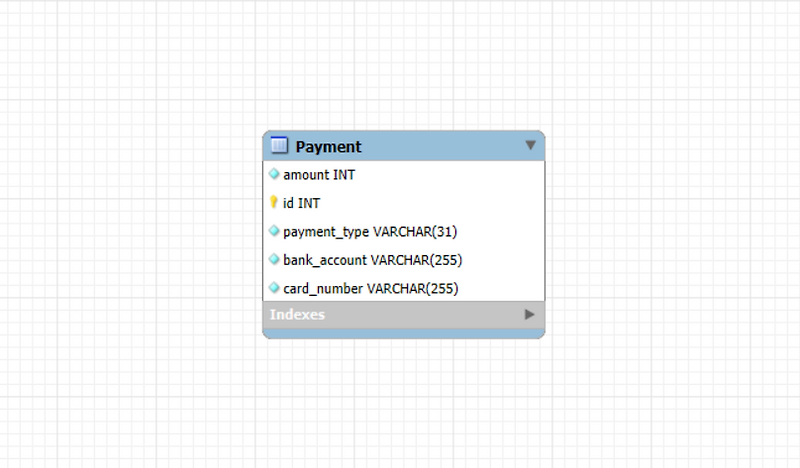This screenshot has width=800, height=468.
Task: Select the card_number column name
Action: [x=323, y=289]
